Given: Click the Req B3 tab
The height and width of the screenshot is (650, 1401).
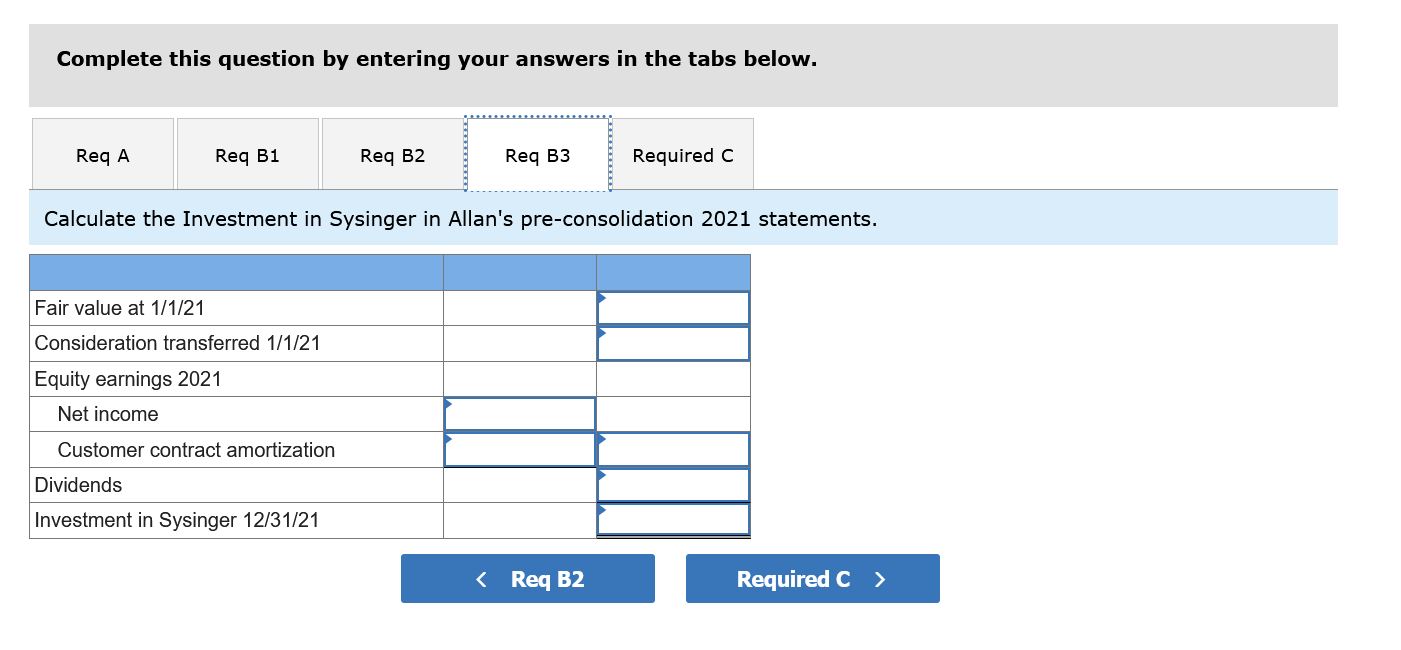Looking at the screenshot, I should tap(537, 155).
